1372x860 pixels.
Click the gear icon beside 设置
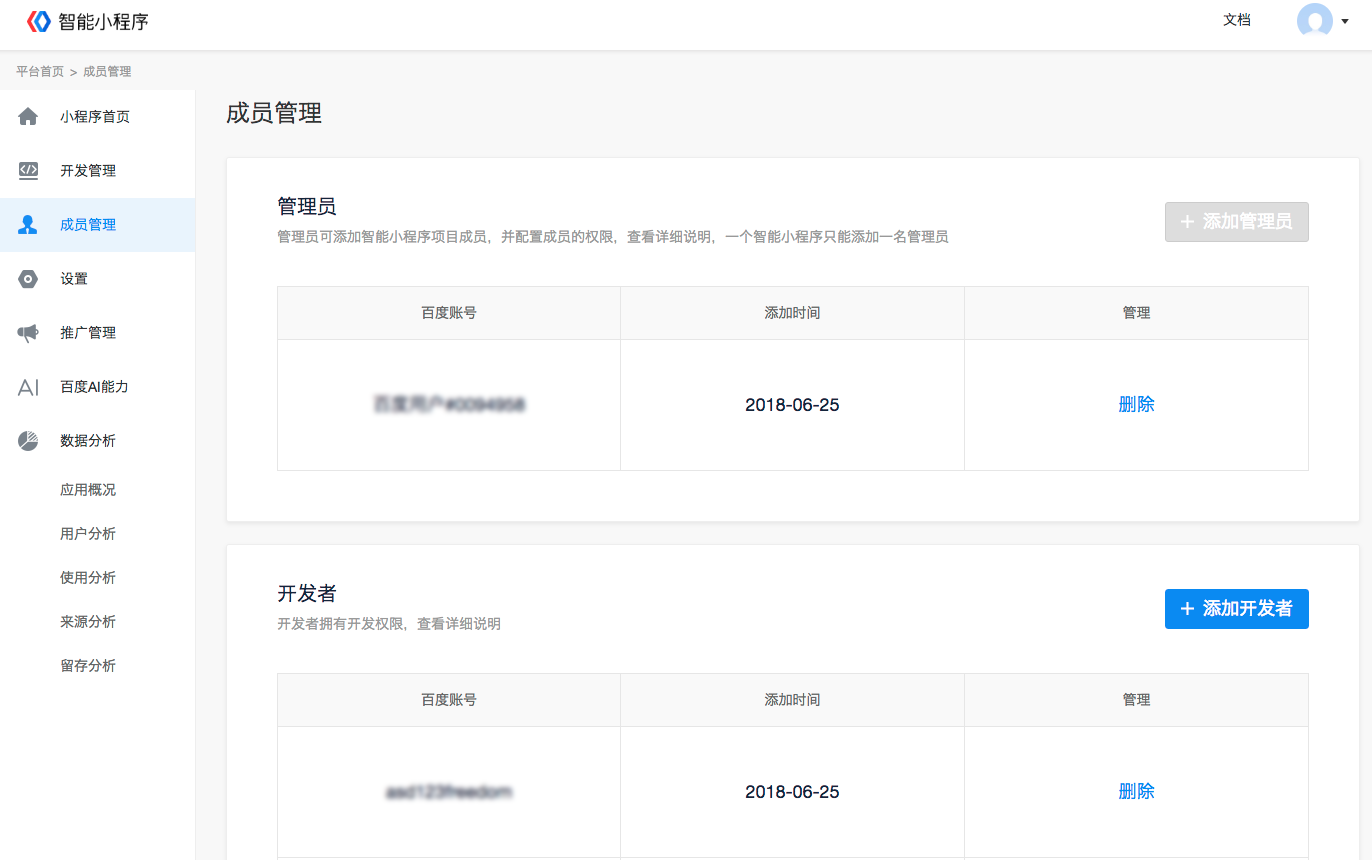coord(28,279)
